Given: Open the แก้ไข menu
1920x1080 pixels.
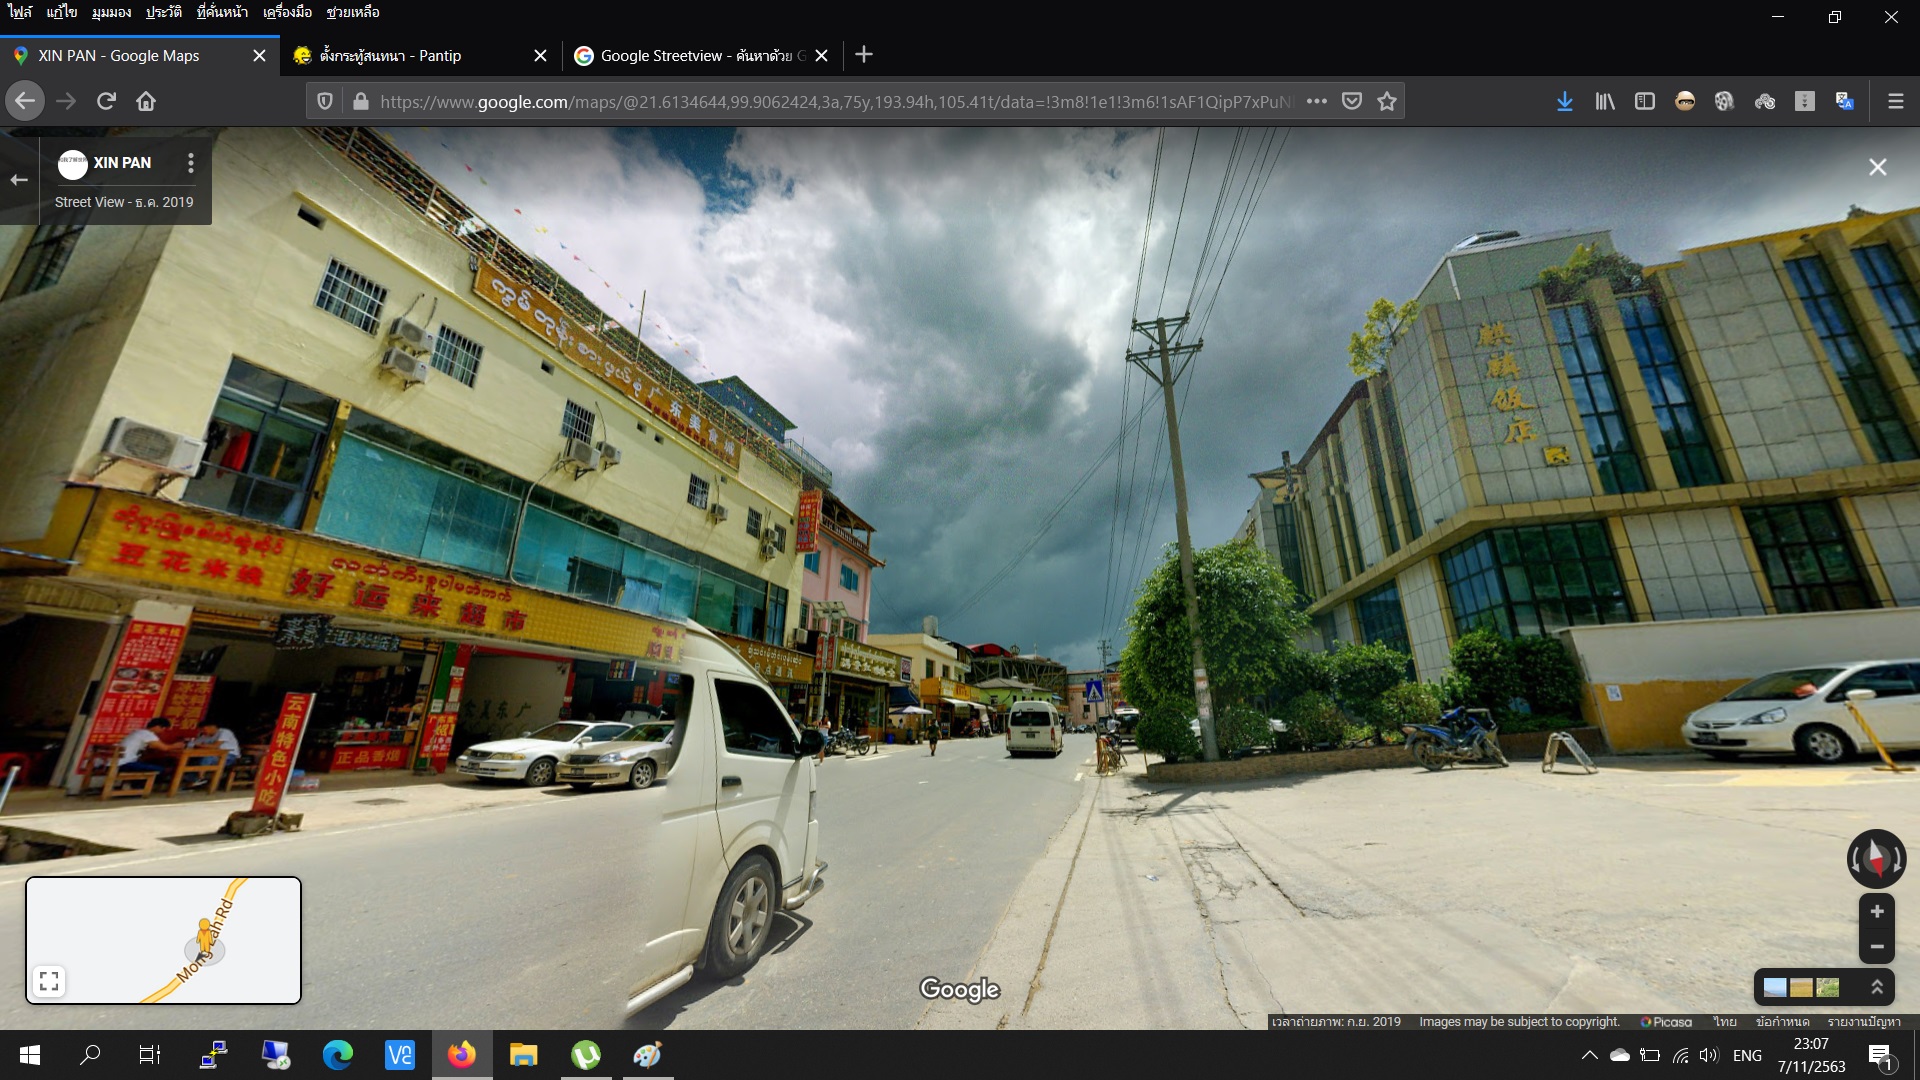Looking at the screenshot, I should point(61,12).
